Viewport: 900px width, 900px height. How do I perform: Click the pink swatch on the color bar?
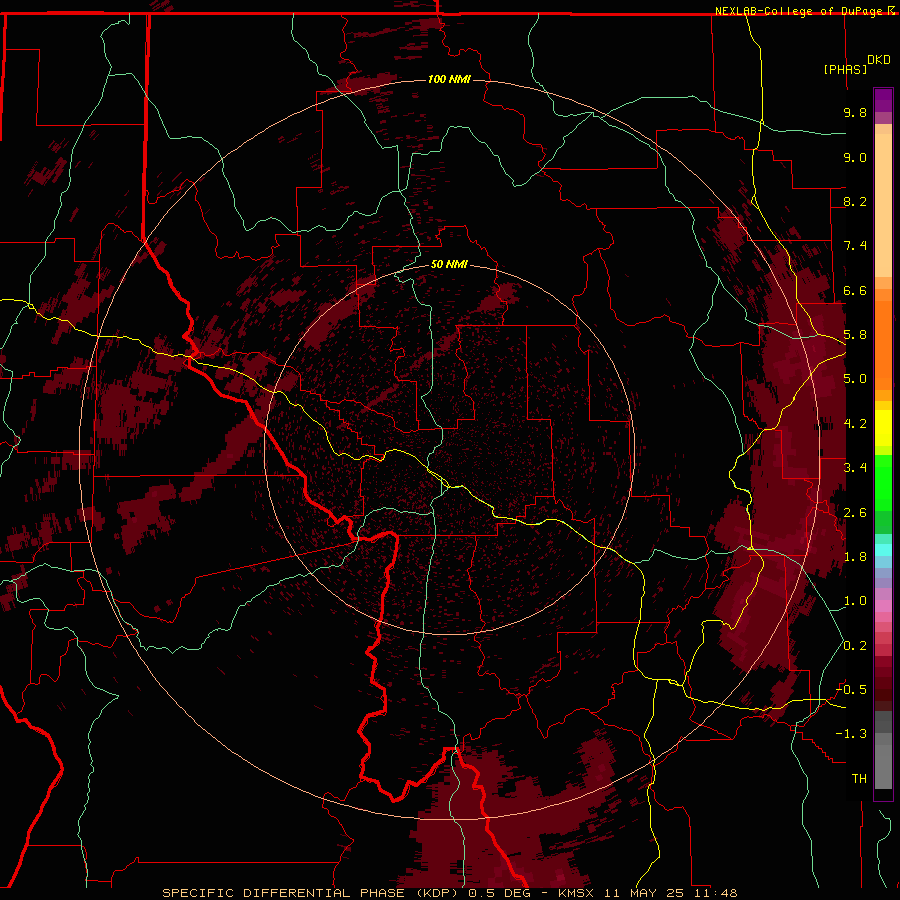[x=883, y=606]
